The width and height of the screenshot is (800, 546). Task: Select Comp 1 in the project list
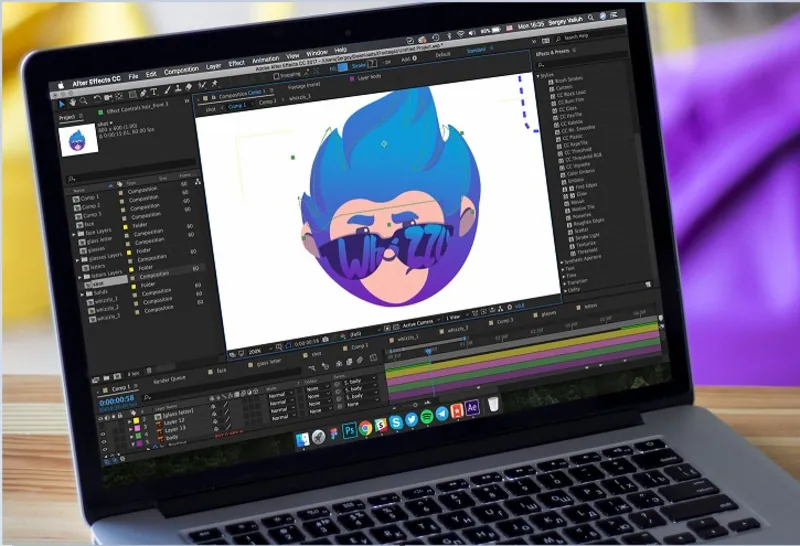point(89,197)
